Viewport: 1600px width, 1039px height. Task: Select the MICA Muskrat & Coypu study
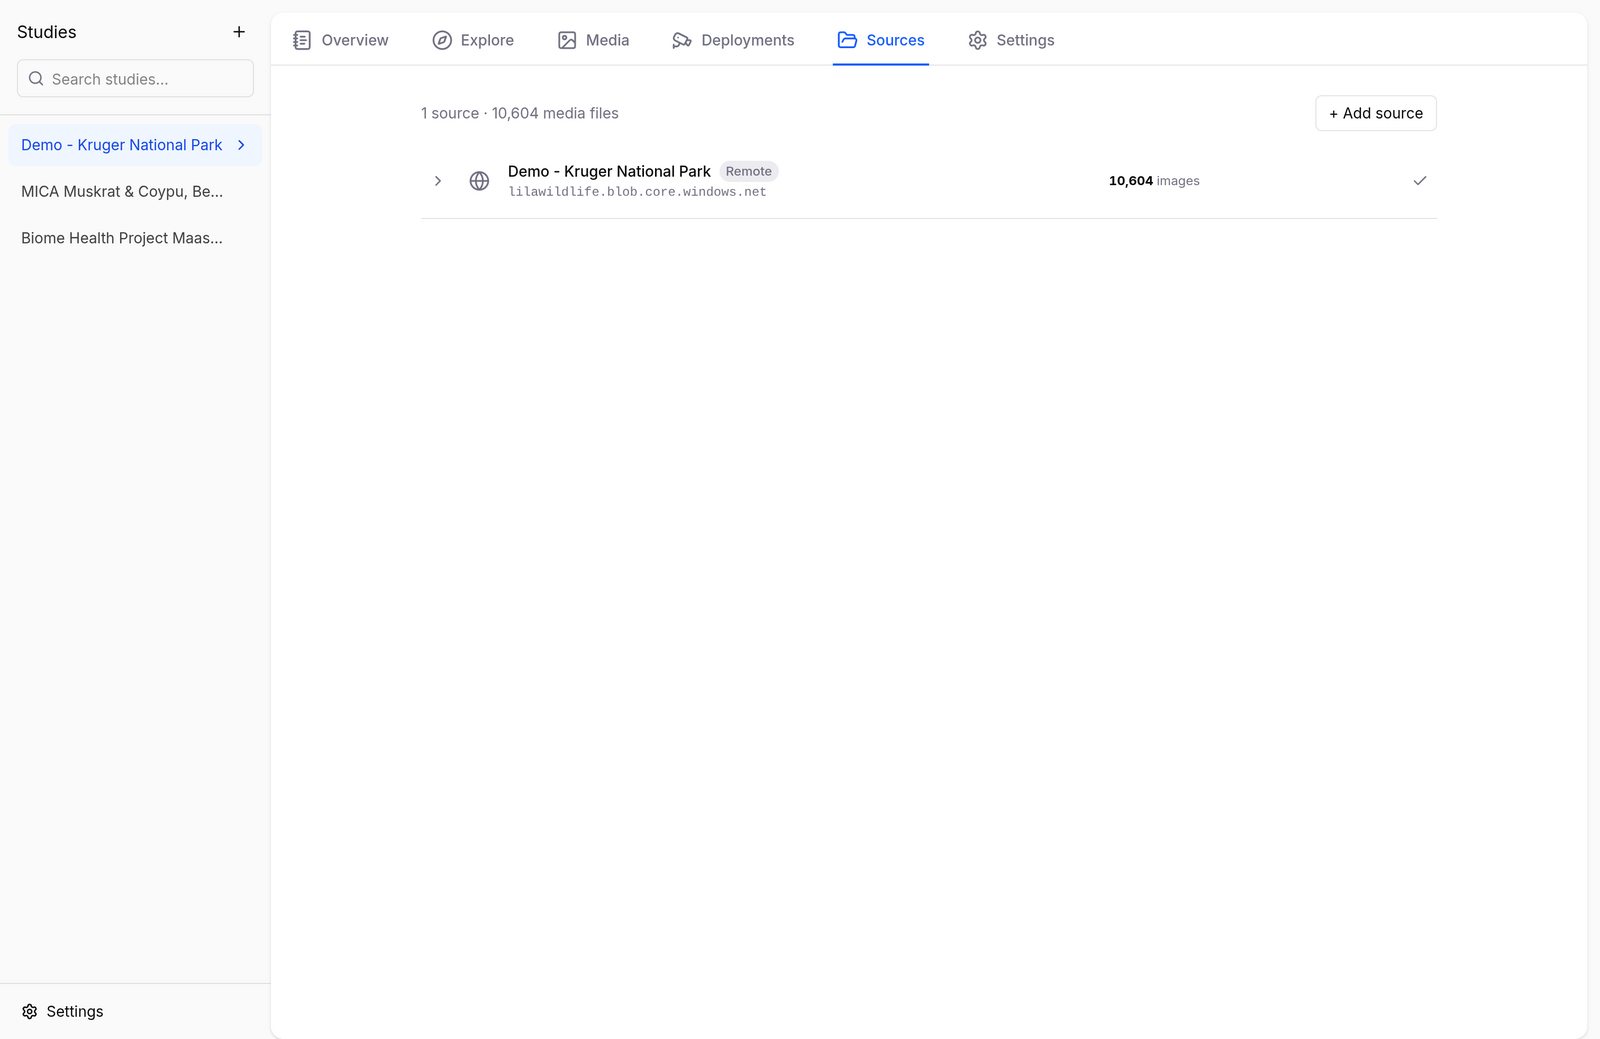tap(135, 192)
